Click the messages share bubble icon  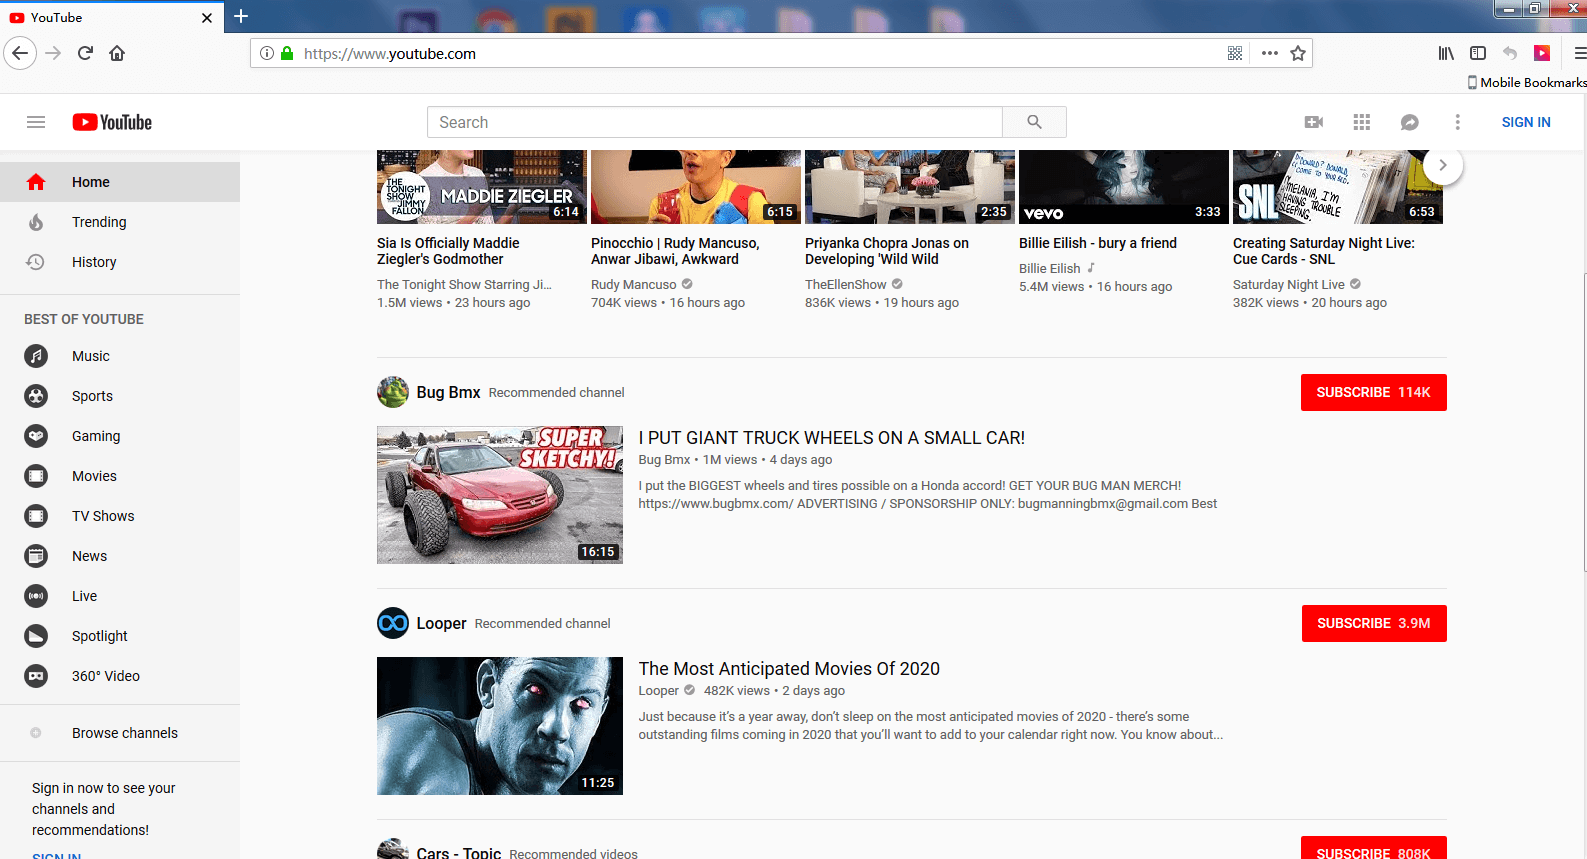tap(1409, 122)
